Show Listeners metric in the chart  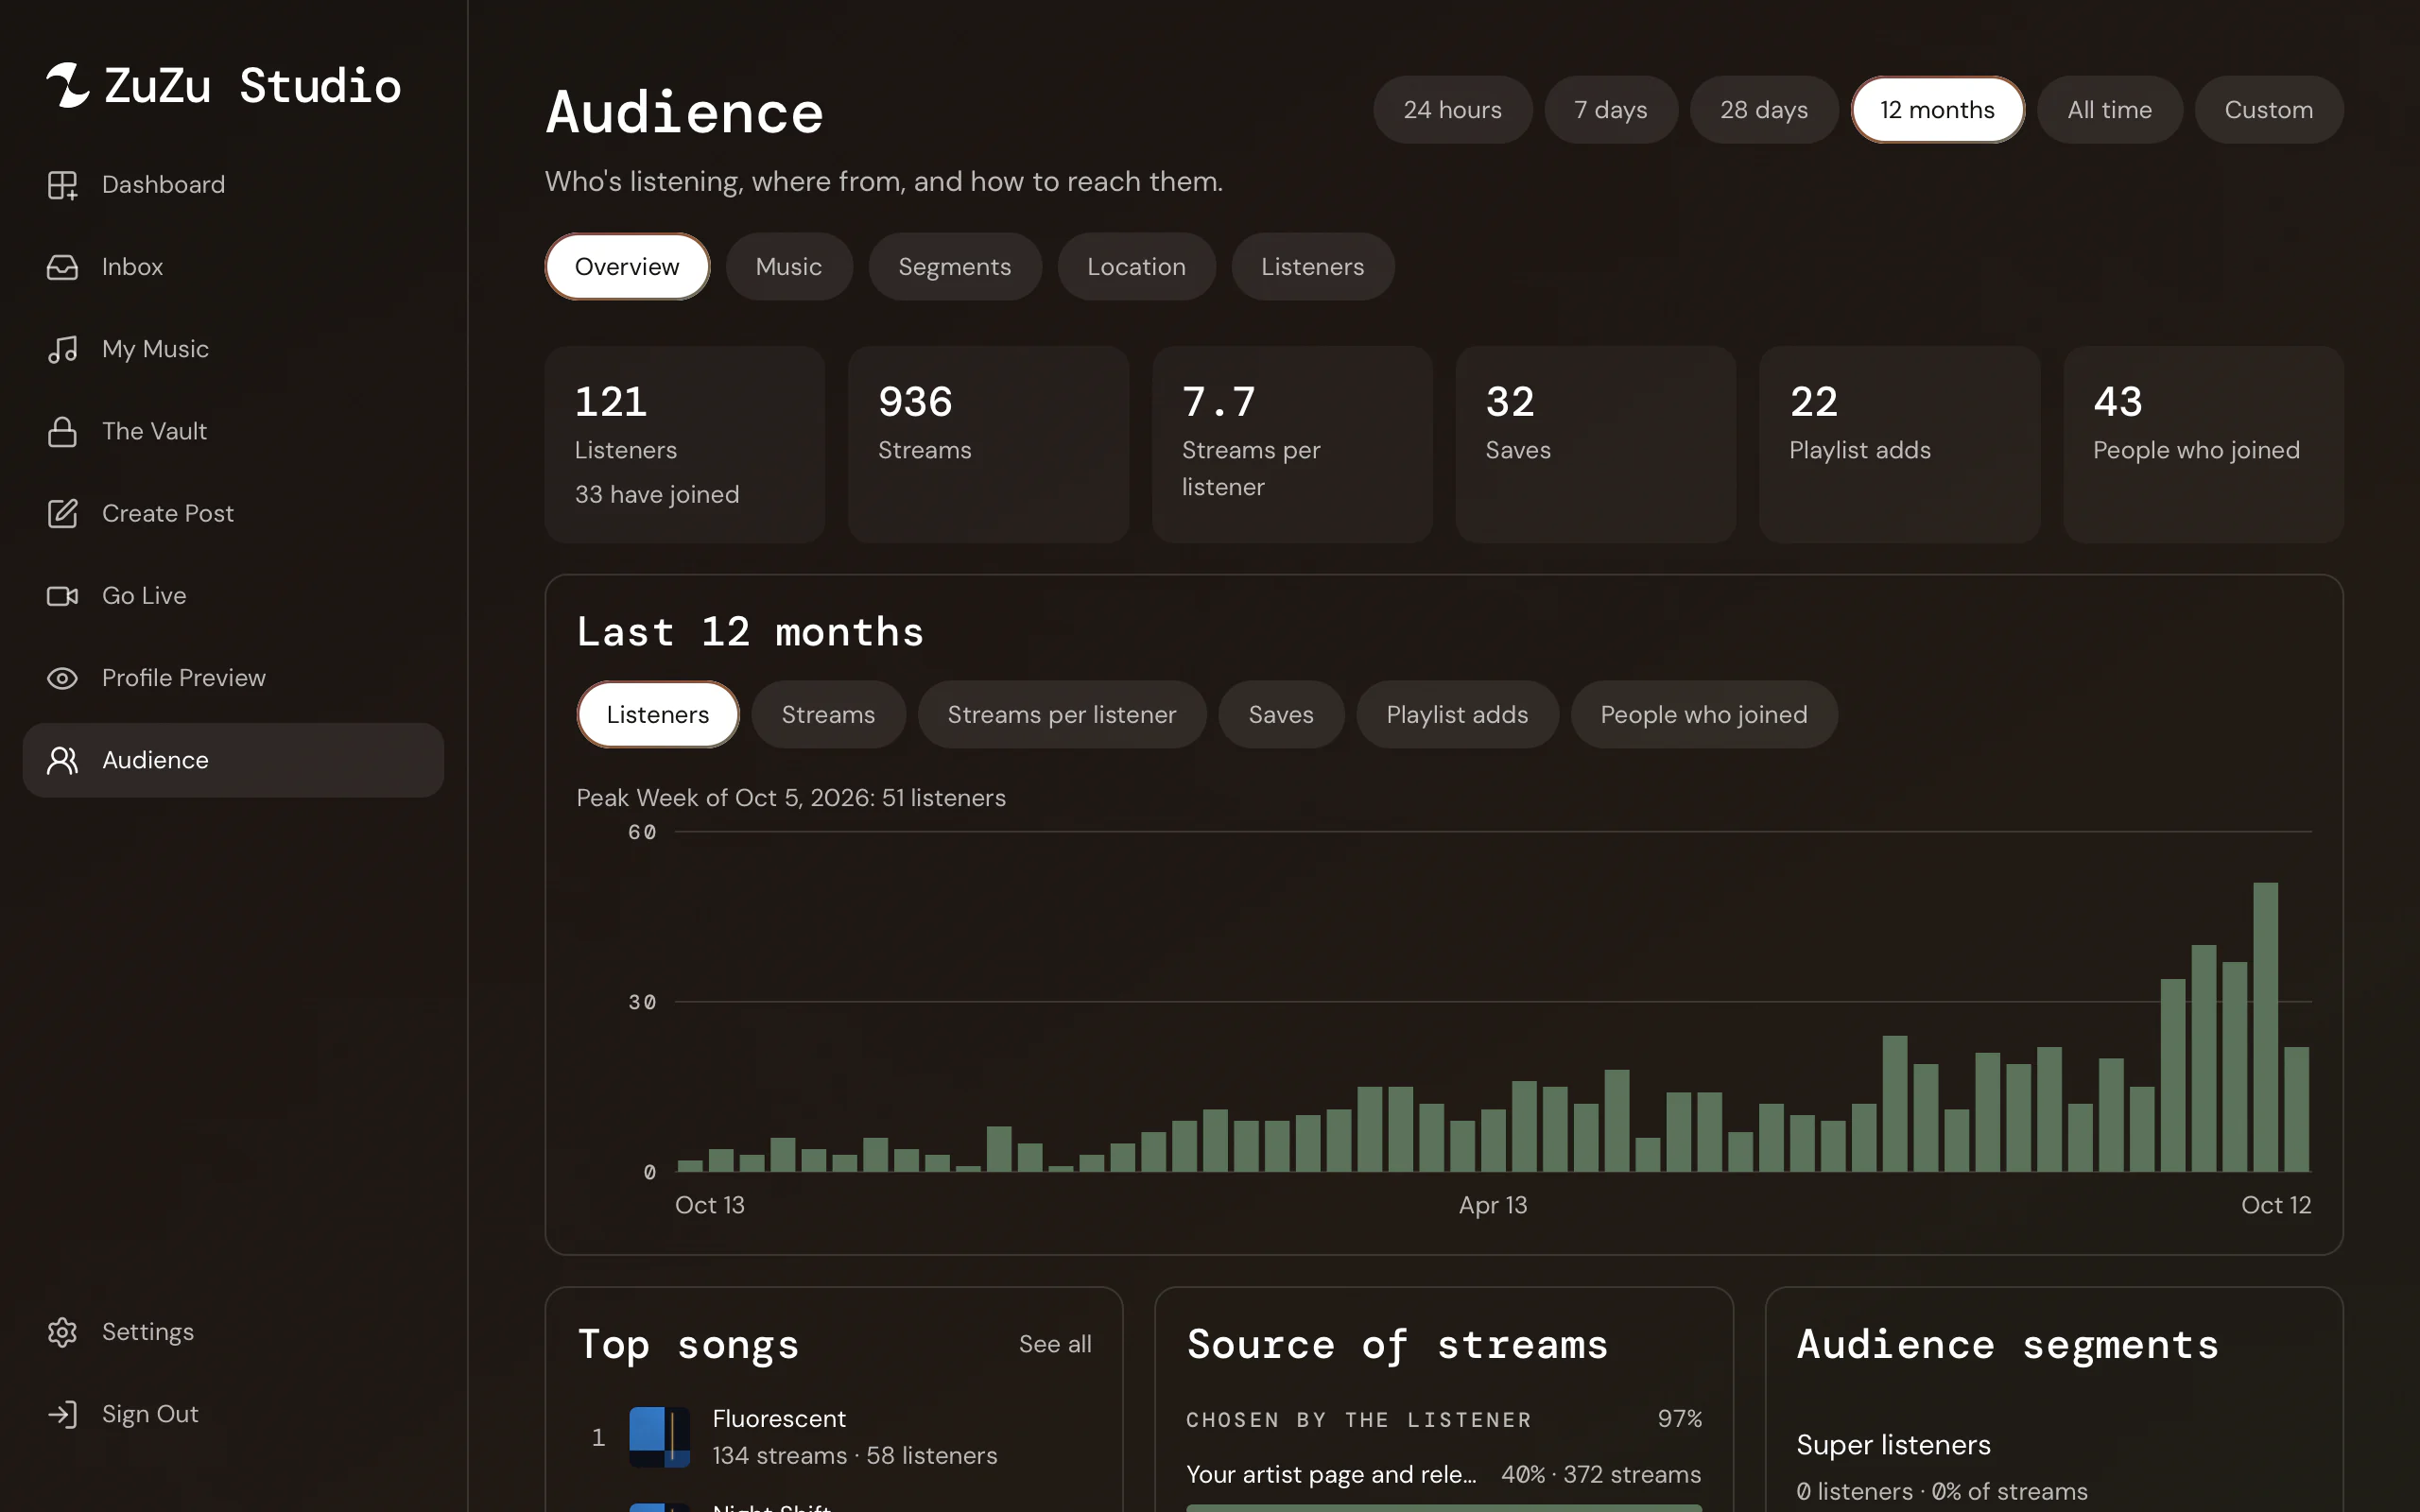[x=657, y=715]
